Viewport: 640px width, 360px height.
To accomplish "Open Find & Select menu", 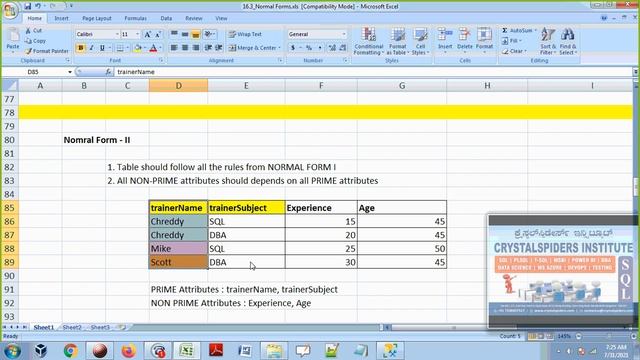I will (568, 41).
